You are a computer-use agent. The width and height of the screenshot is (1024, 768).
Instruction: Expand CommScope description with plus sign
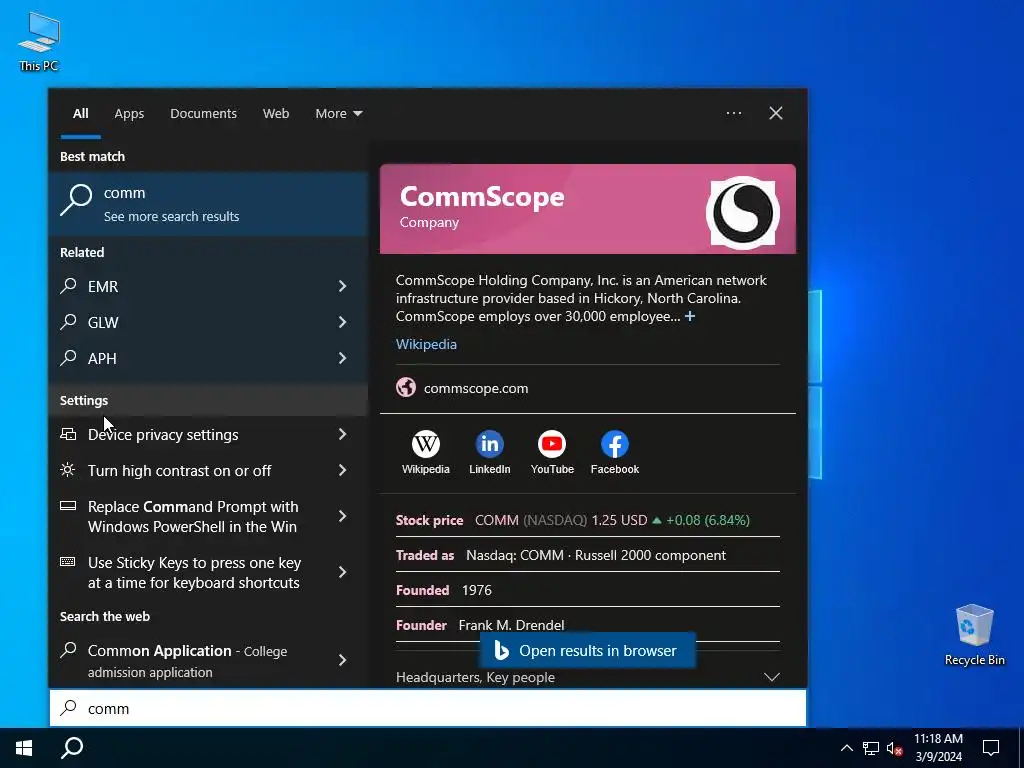pyautogui.click(x=690, y=316)
